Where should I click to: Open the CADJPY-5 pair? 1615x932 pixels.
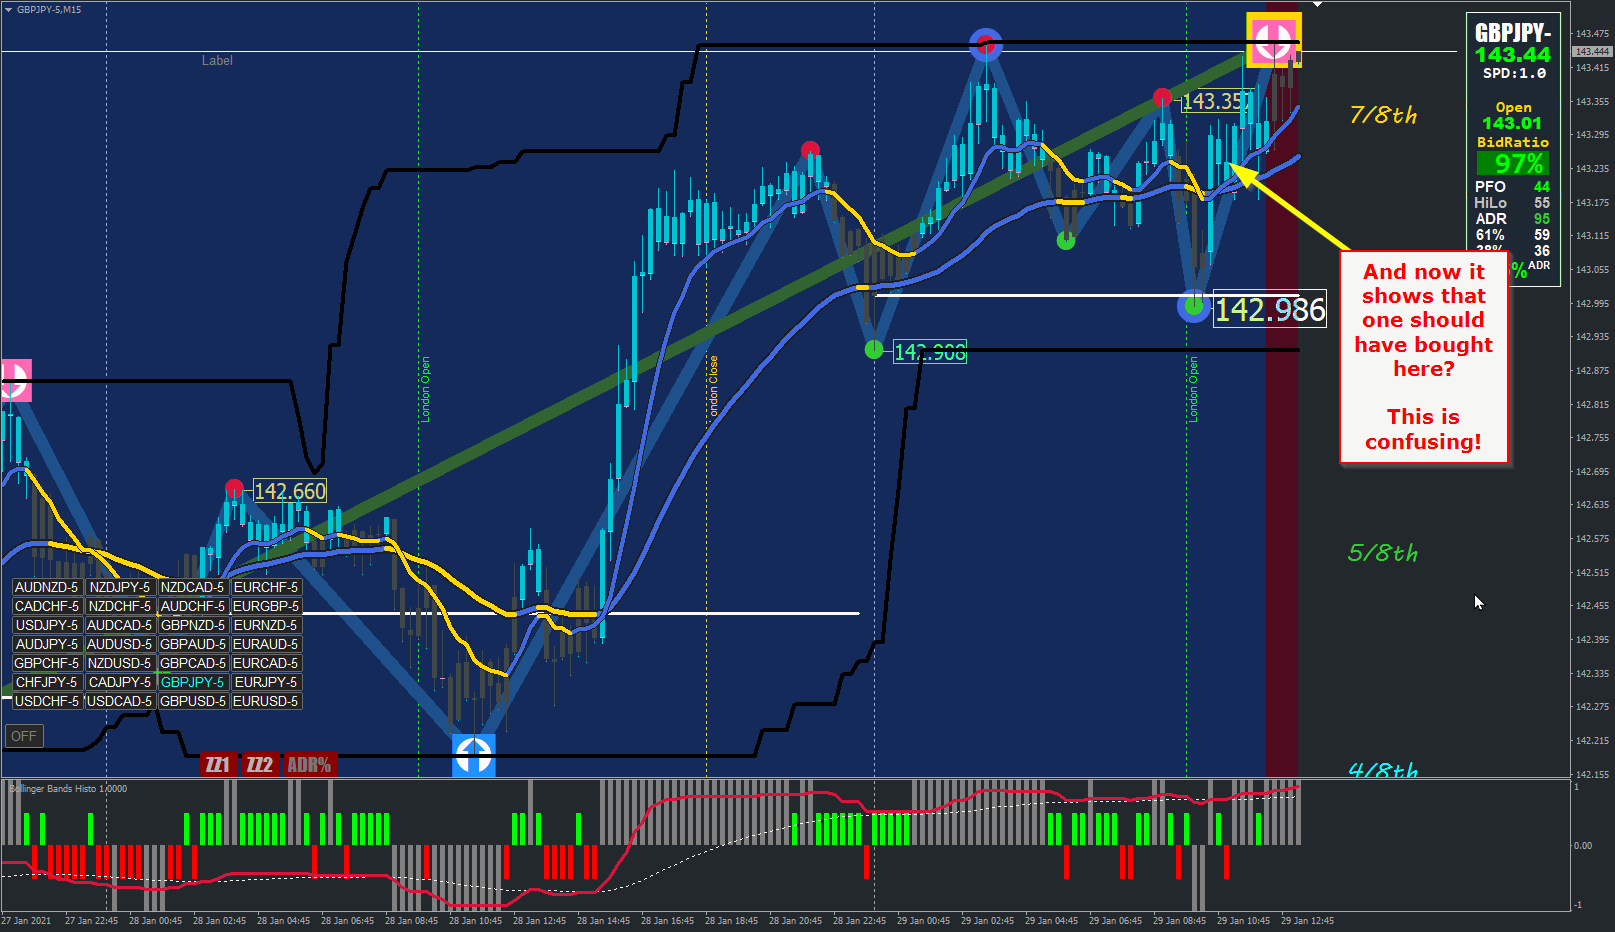tap(120, 682)
